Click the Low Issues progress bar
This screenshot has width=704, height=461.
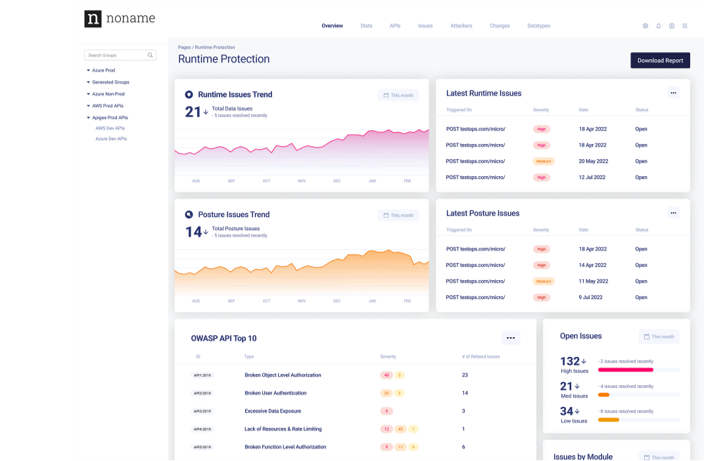point(638,420)
